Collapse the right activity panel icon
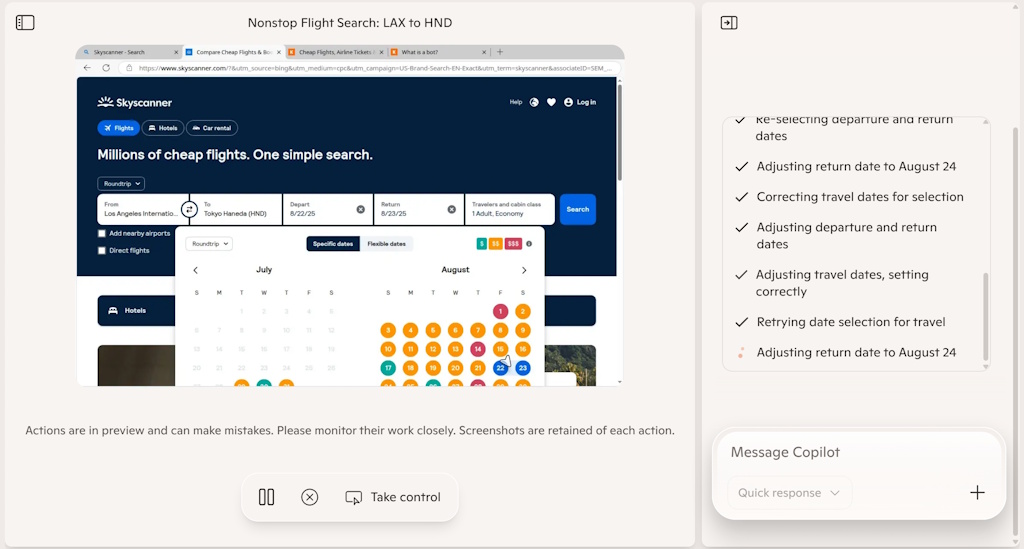 729,23
